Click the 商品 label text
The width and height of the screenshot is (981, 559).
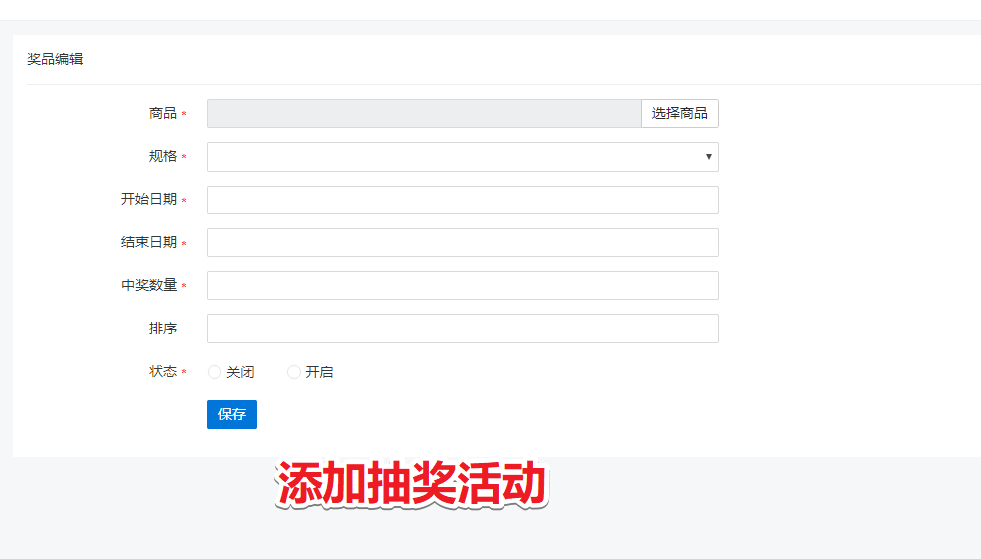coord(163,113)
